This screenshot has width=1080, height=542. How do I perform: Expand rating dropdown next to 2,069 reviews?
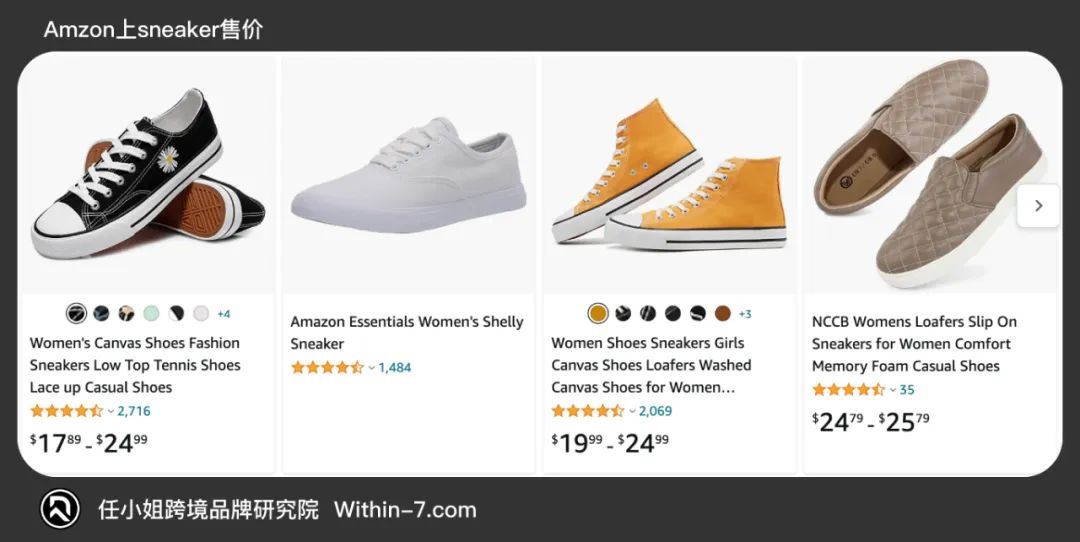click(x=632, y=412)
